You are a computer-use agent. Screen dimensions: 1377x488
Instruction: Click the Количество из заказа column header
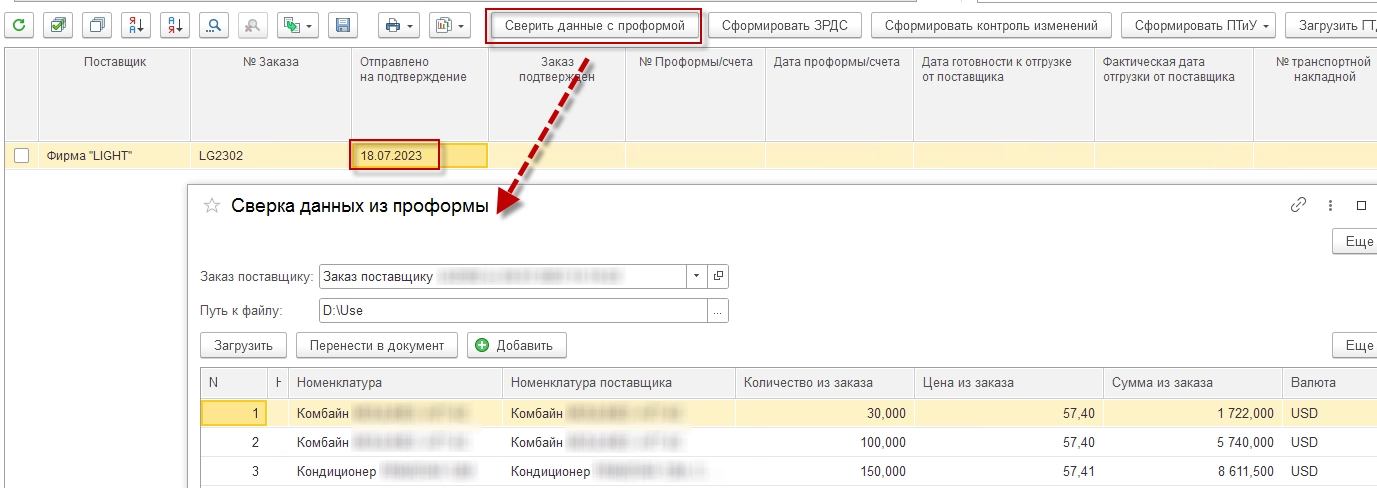coord(824,383)
